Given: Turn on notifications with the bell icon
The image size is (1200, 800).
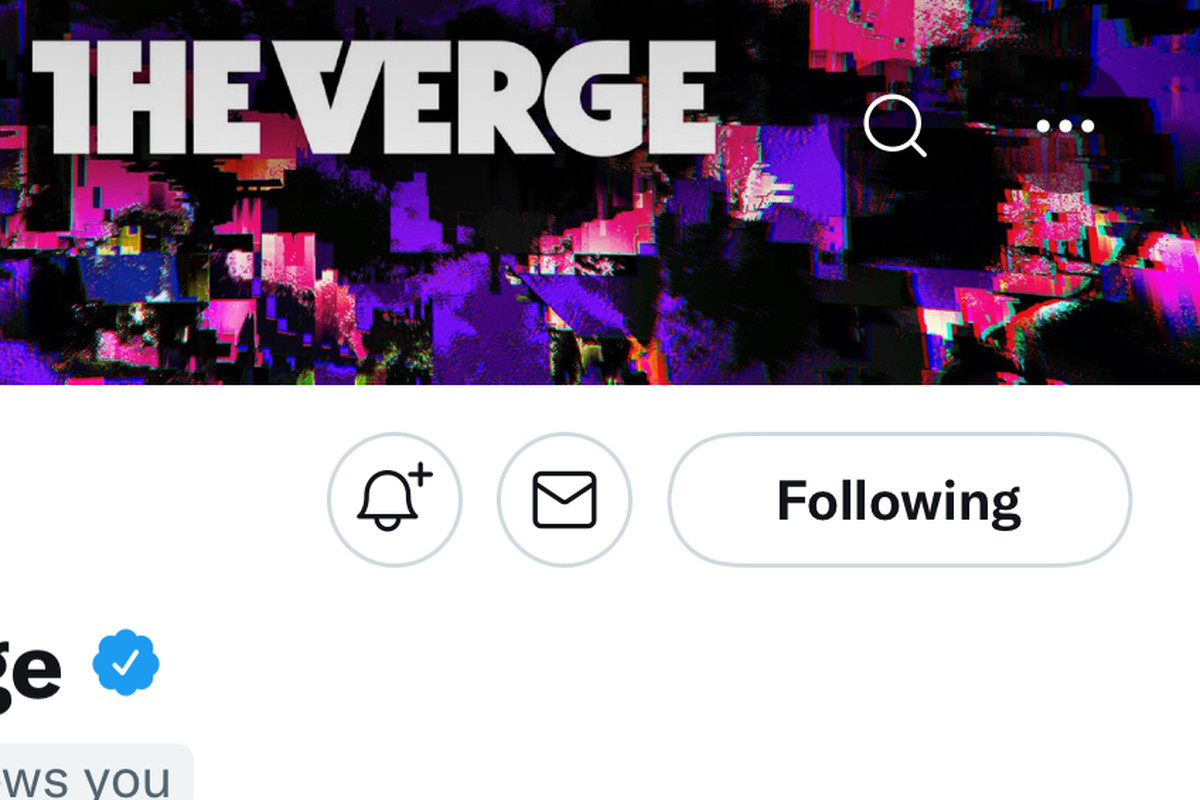Looking at the screenshot, I should tap(395, 499).
